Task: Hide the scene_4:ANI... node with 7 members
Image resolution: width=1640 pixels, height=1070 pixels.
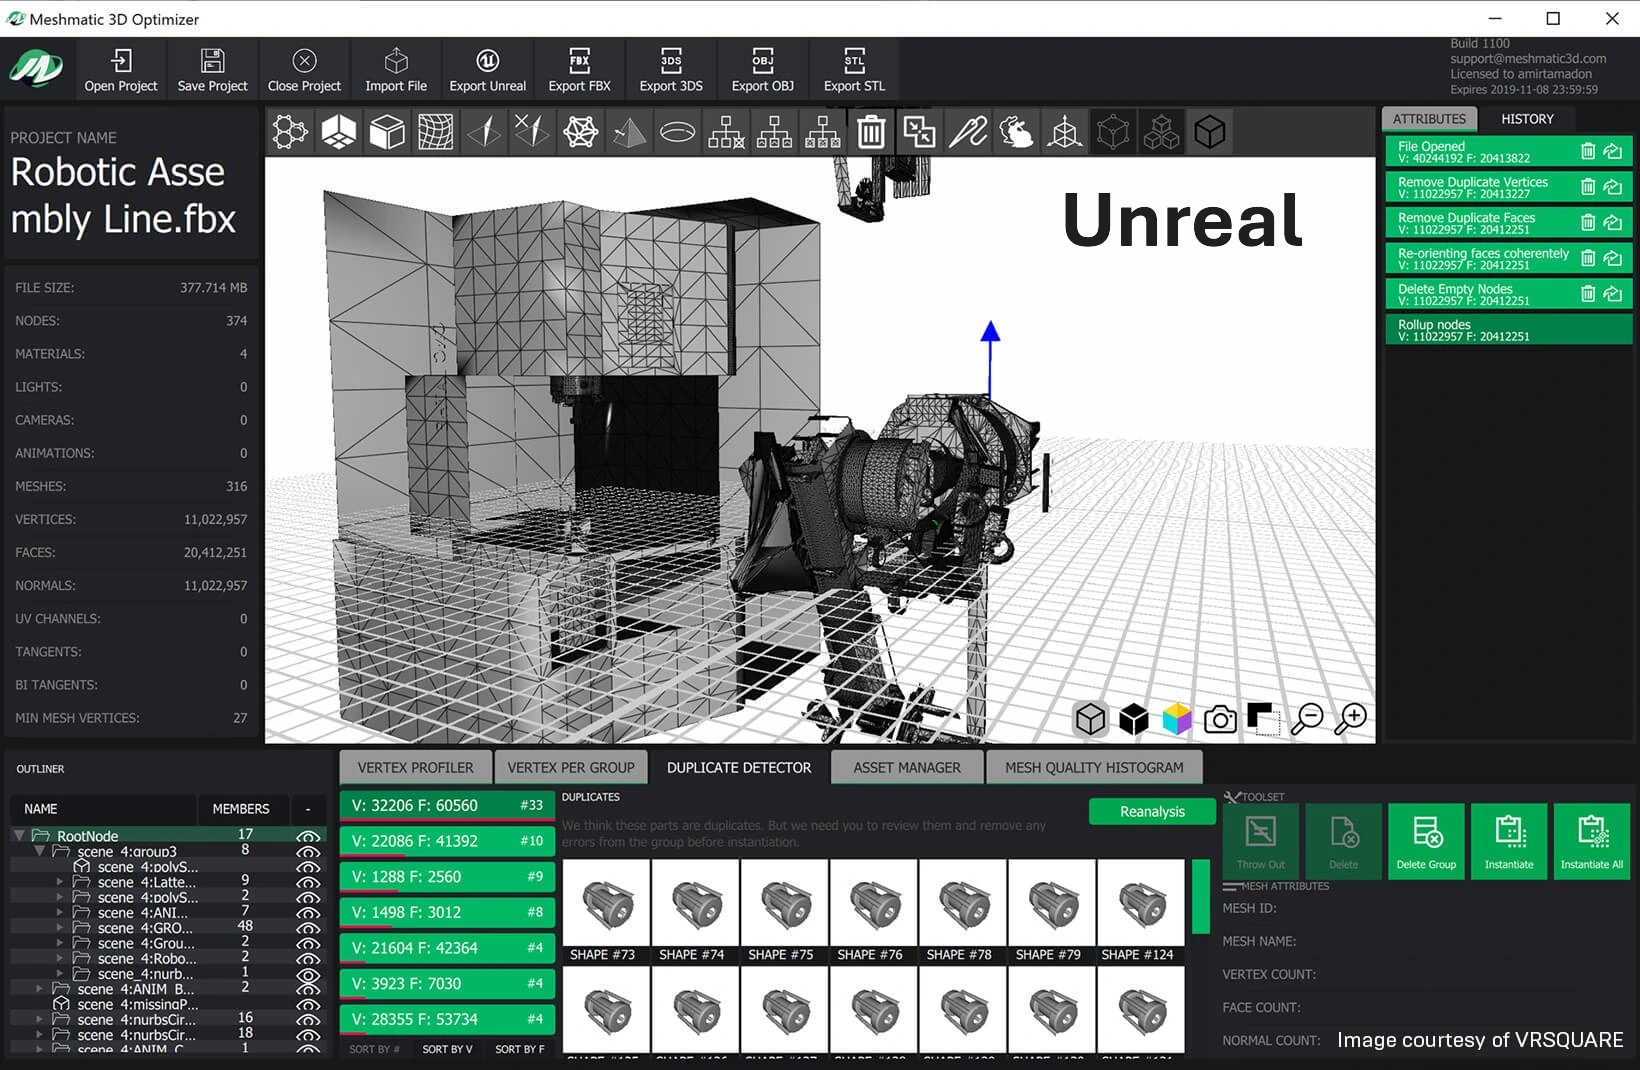Action: click(x=309, y=913)
